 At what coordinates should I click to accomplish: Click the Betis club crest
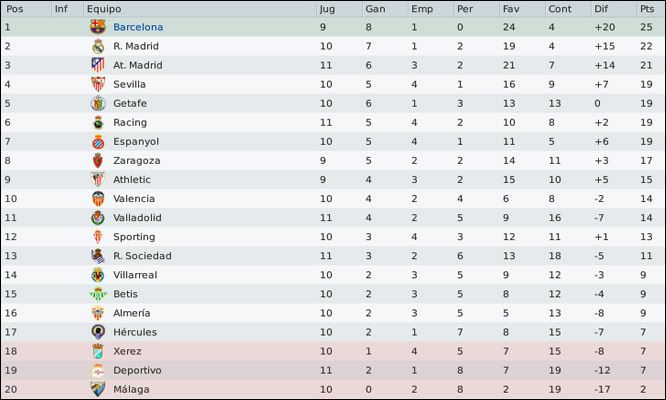[98, 294]
